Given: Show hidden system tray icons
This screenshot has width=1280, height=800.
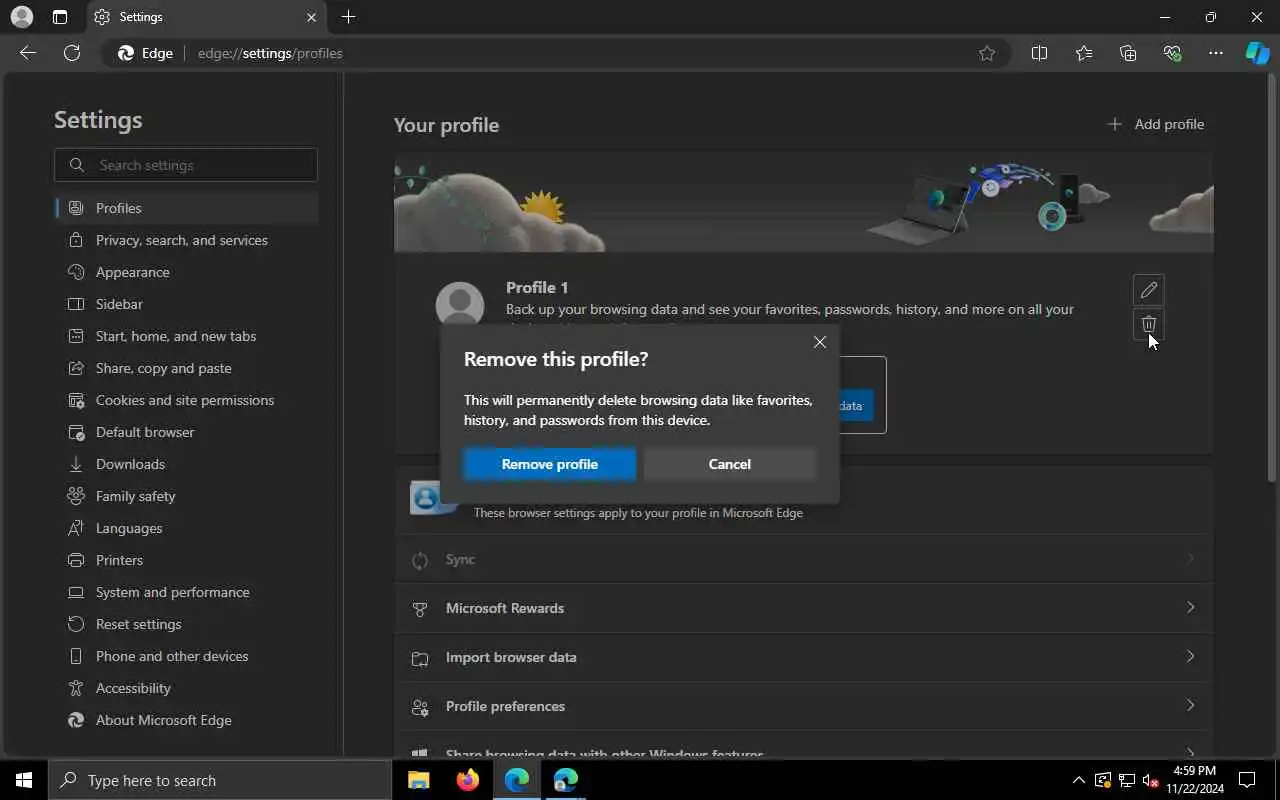Looking at the screenshot, I should [x=1078, y=780].
